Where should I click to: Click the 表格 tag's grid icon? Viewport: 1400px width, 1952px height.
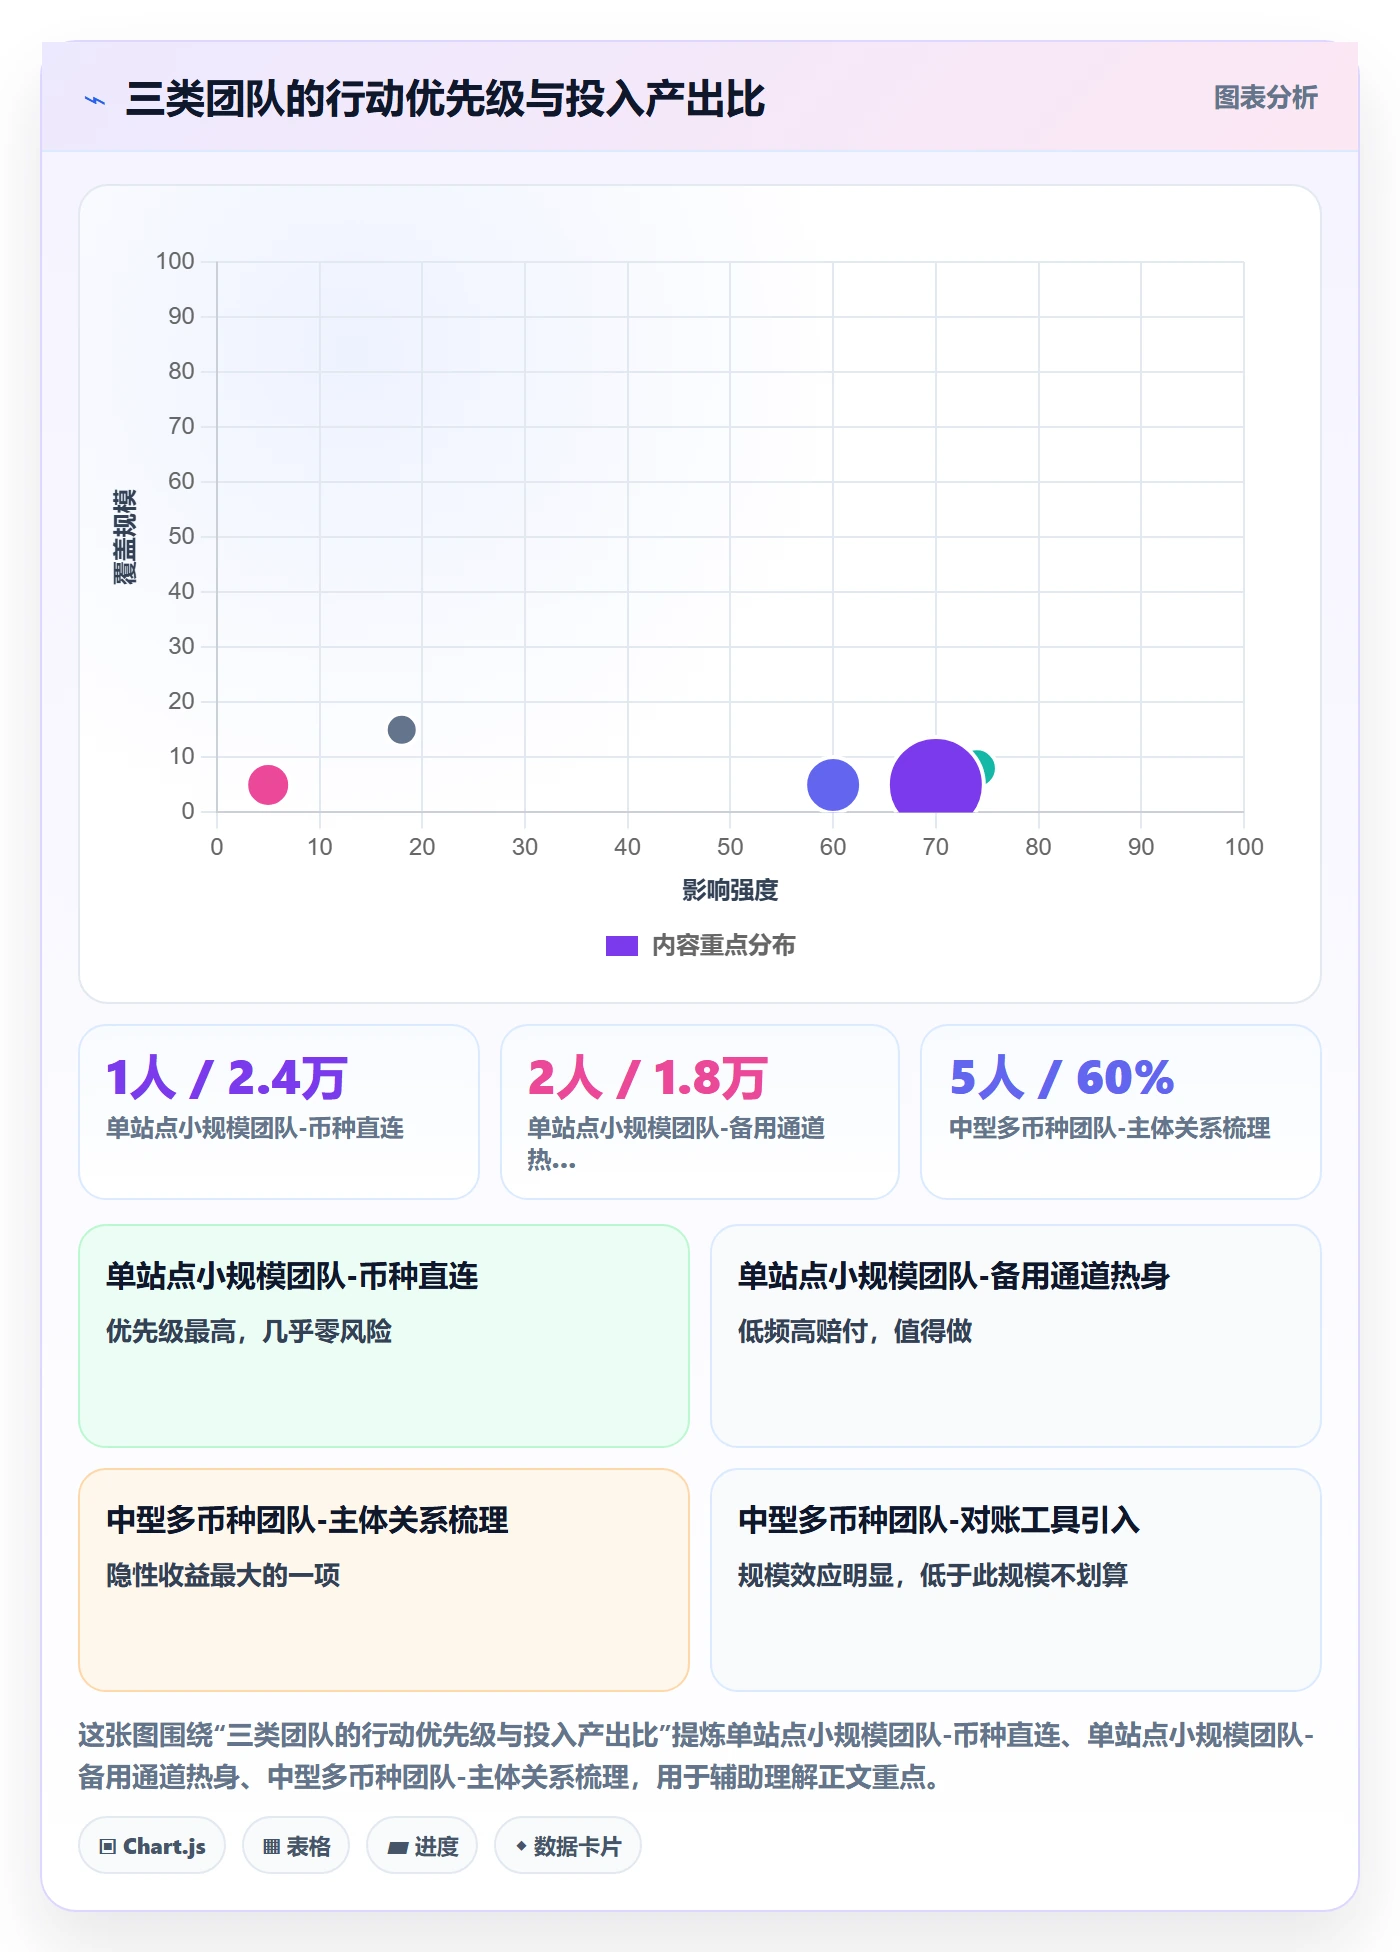point(271,1847)
